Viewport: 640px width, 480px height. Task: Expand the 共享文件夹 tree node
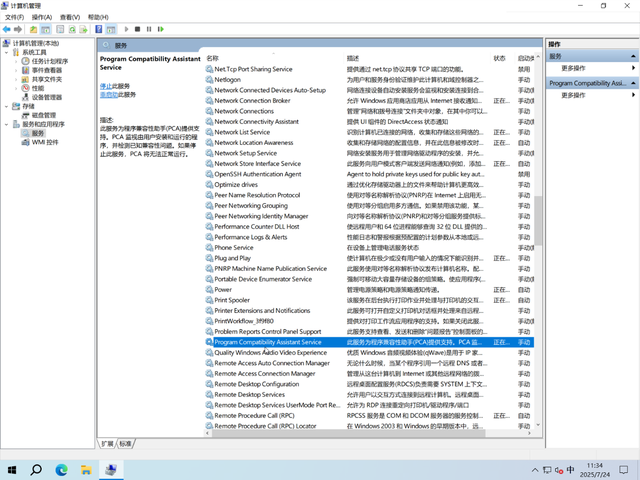(16, 79)
